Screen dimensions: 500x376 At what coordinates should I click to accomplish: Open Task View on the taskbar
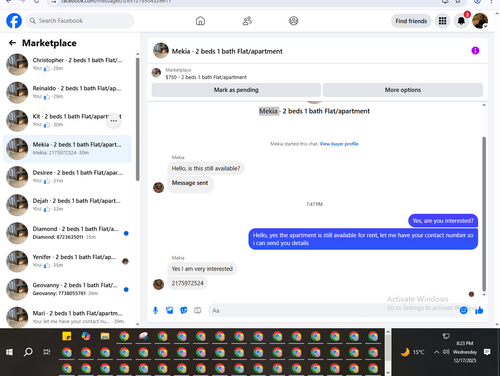pyautogui.click(x=47, y=352)
